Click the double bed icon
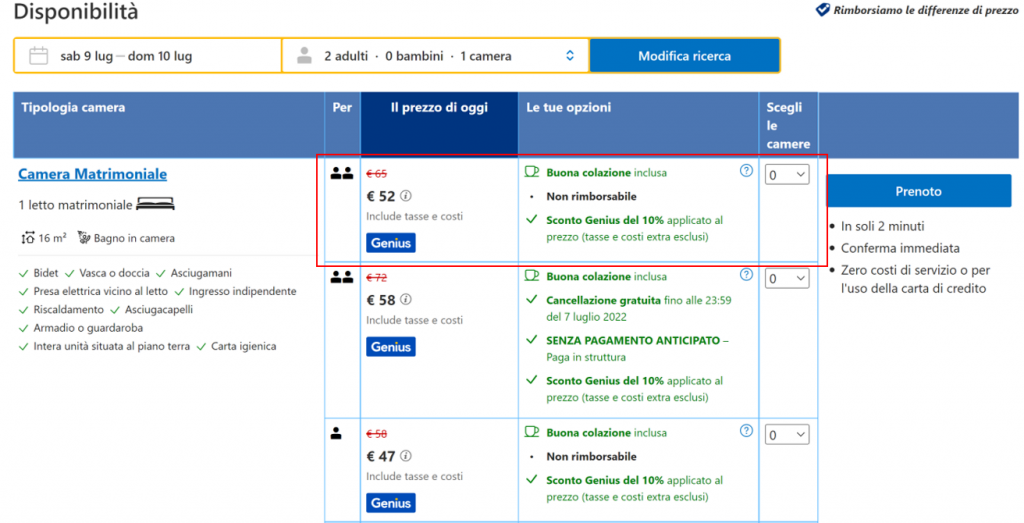The height and width of the screenshot is (523, 1024). click(156, 204)
